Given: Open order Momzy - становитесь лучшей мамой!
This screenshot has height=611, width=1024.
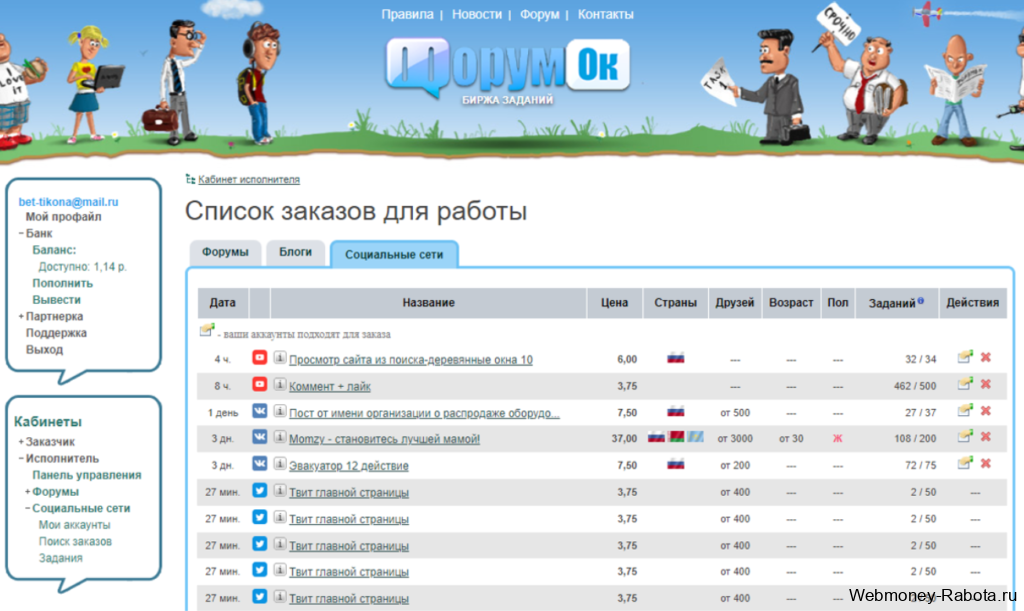Looking at the screenshot, I should 384,439.
